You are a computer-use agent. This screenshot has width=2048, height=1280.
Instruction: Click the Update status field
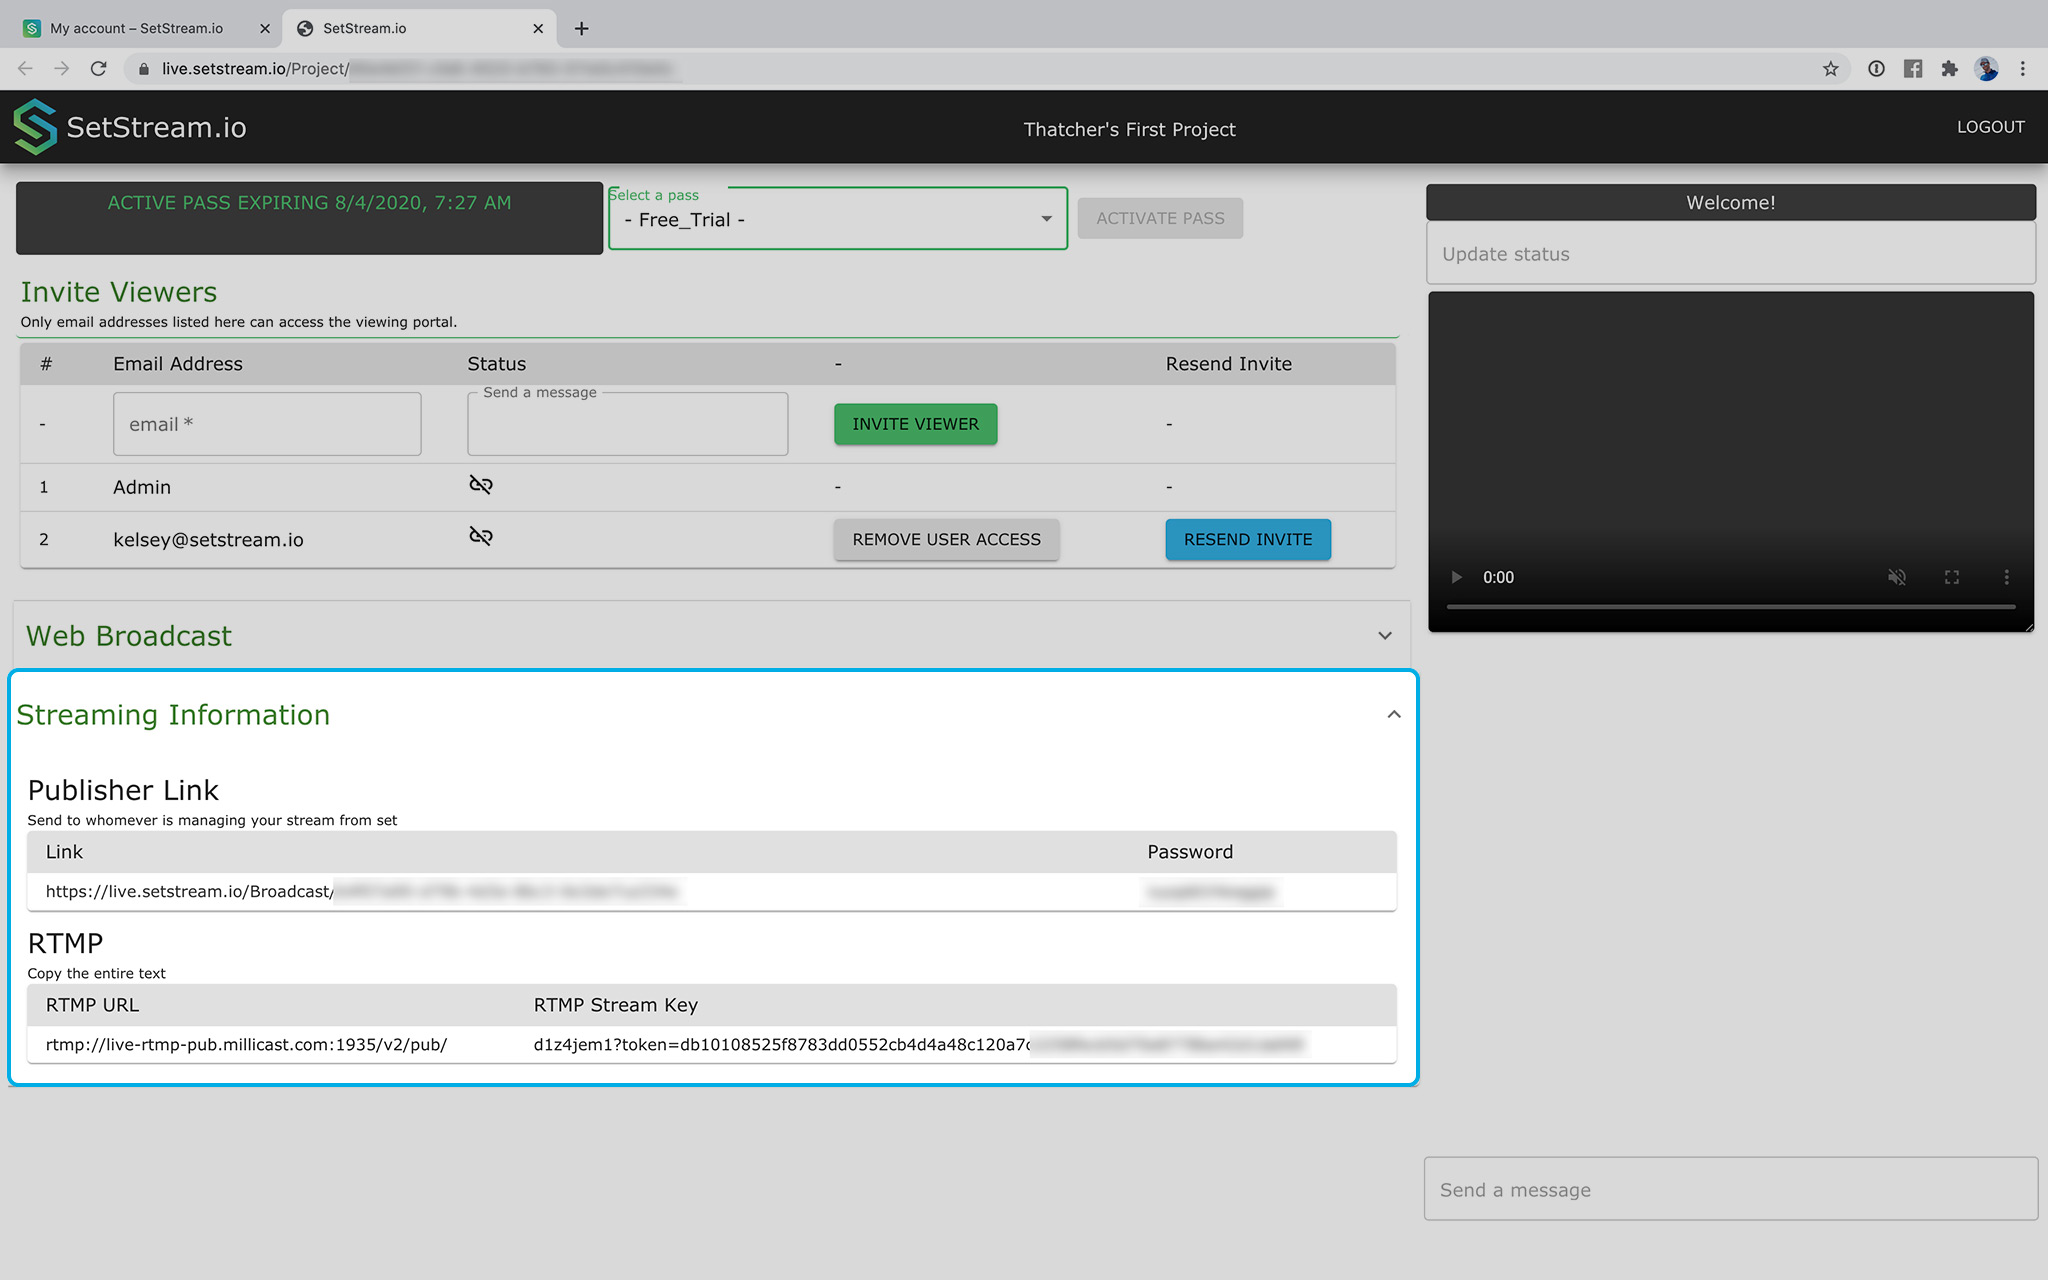click(x=1731, y=254)
